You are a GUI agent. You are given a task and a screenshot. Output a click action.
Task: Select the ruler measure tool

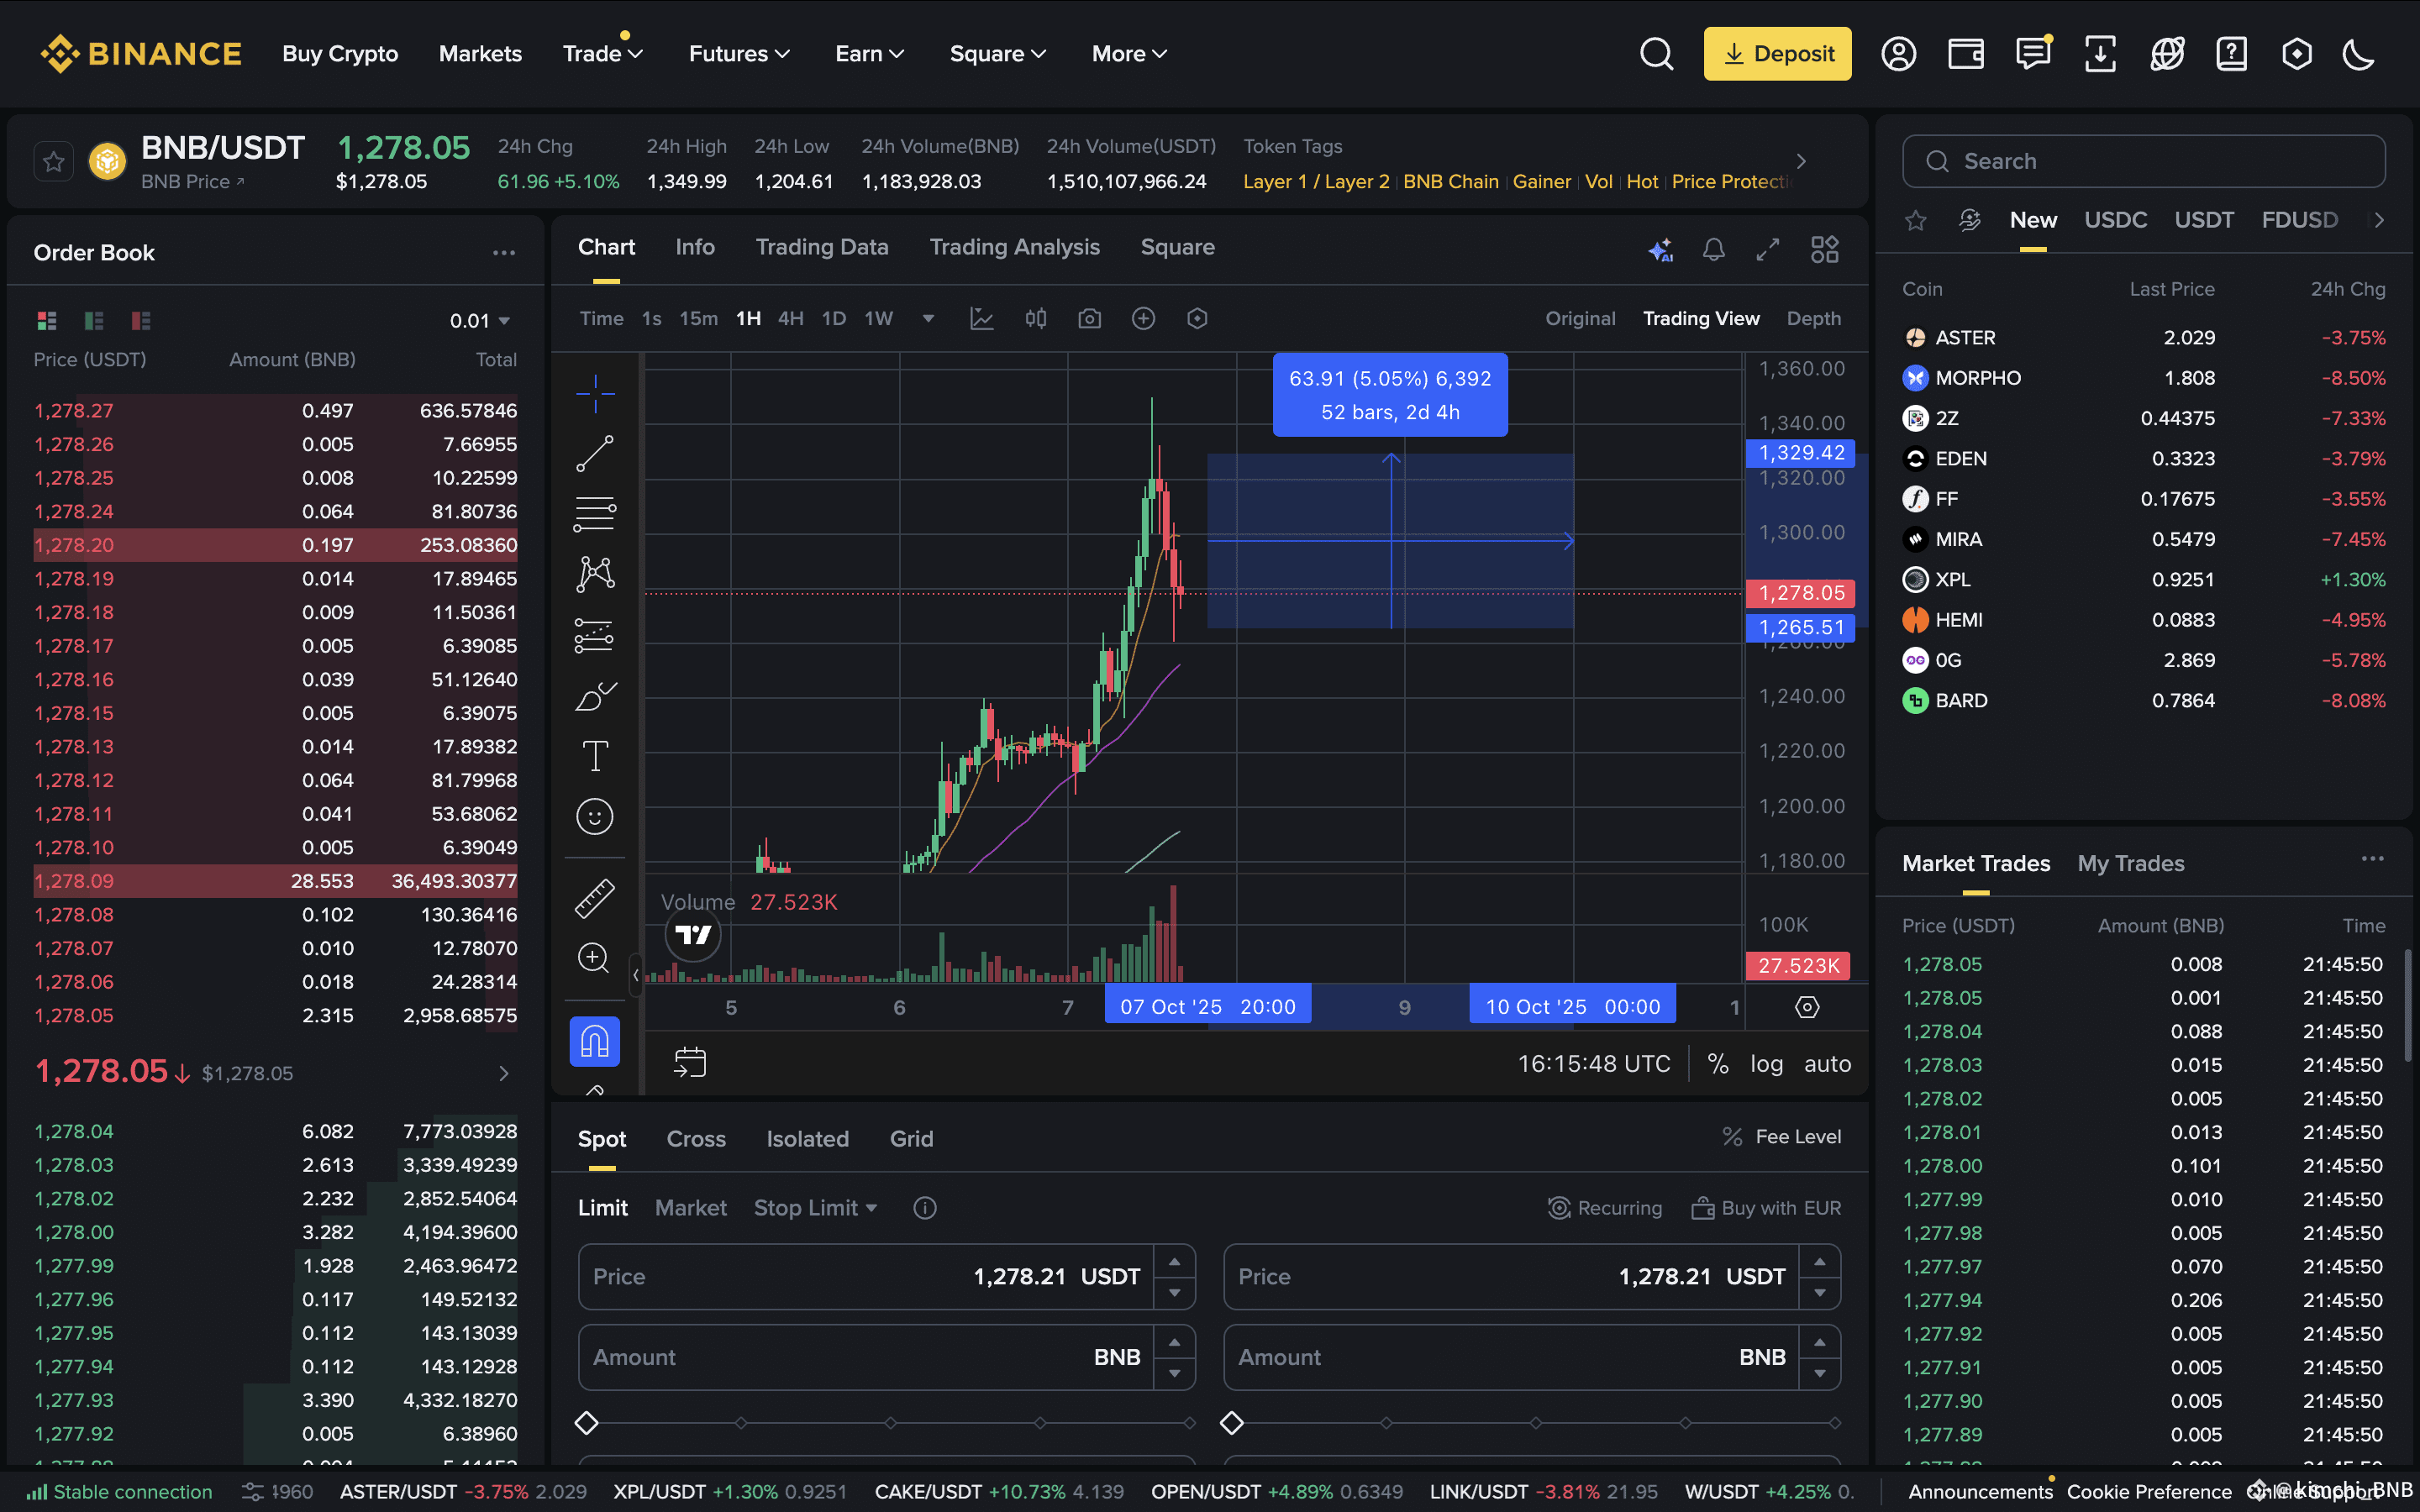click(594, 898)
